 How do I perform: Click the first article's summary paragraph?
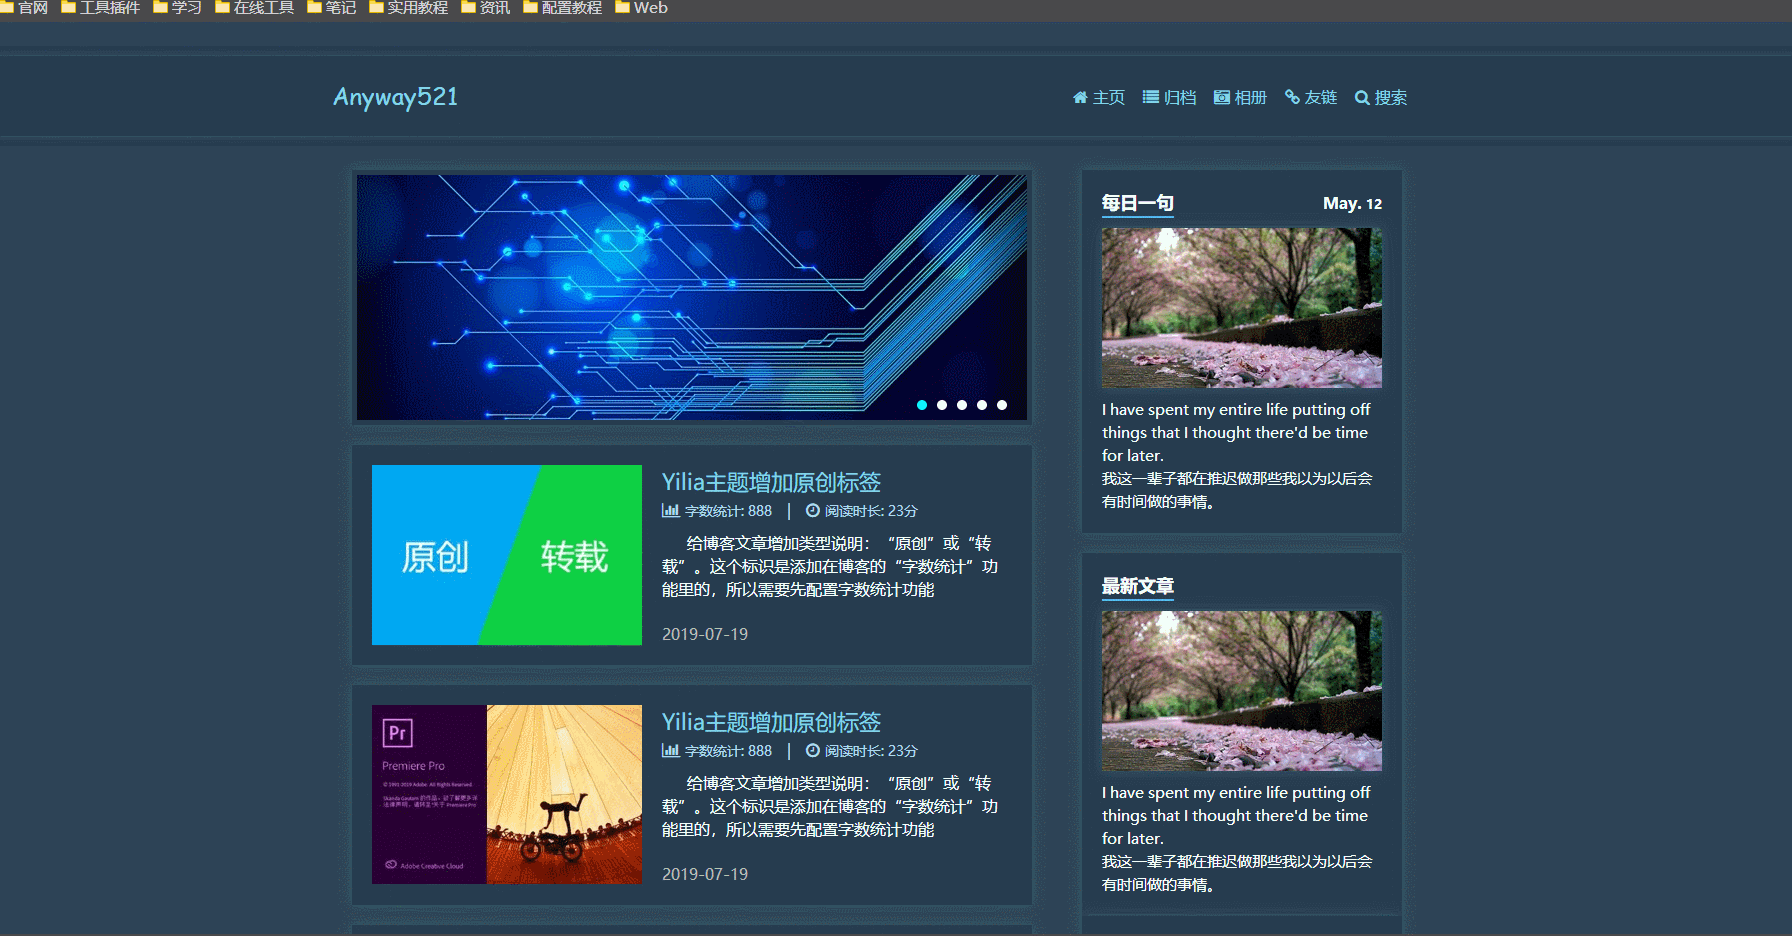(830, 567)
